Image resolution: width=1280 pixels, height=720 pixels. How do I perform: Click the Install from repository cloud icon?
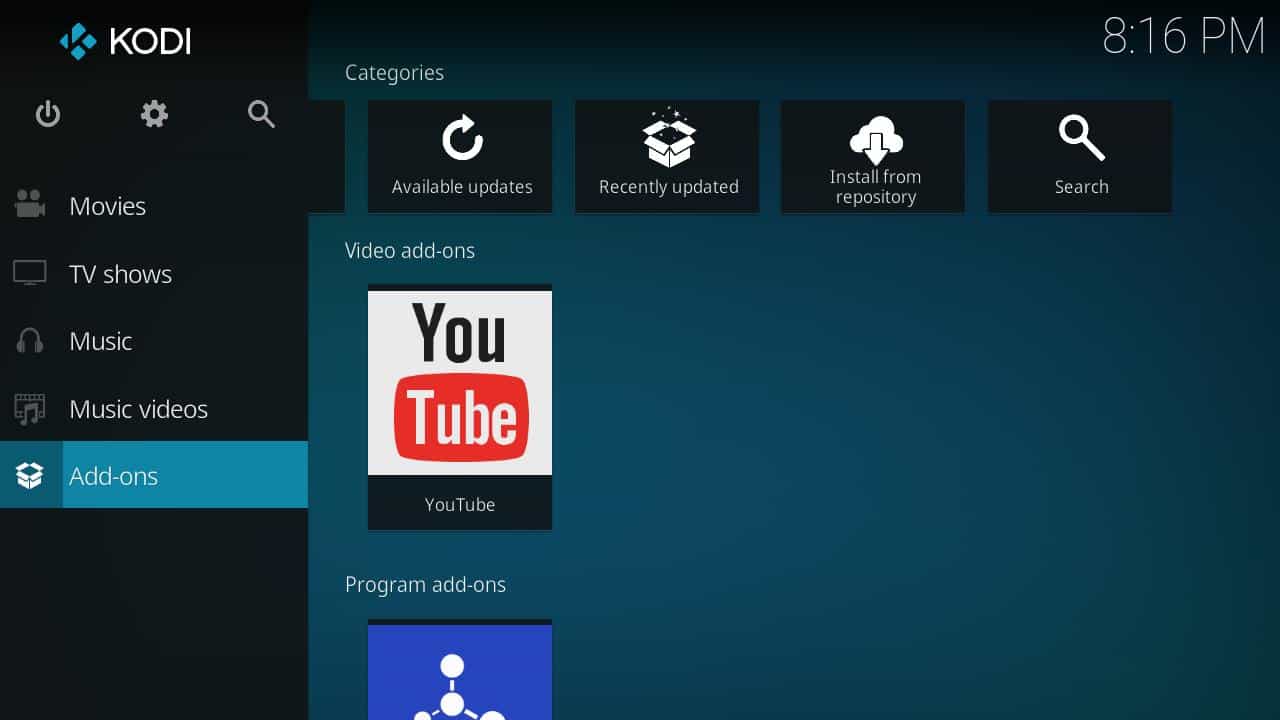tap(876, 140)
